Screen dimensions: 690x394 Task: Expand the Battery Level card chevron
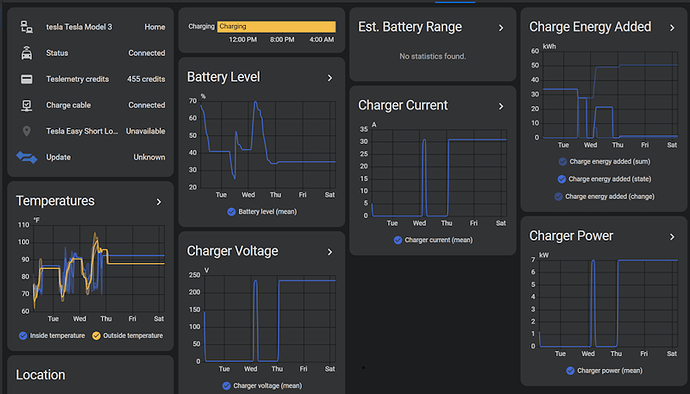pyautogui.click(x=330, y=78)
